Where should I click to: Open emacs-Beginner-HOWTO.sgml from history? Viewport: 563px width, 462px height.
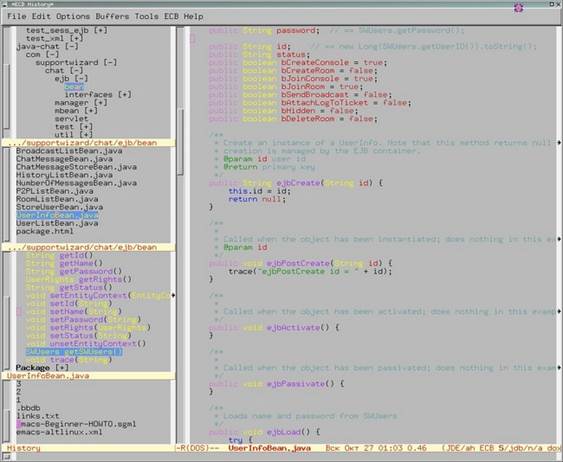pyautogui.click(x=76, y=424)
